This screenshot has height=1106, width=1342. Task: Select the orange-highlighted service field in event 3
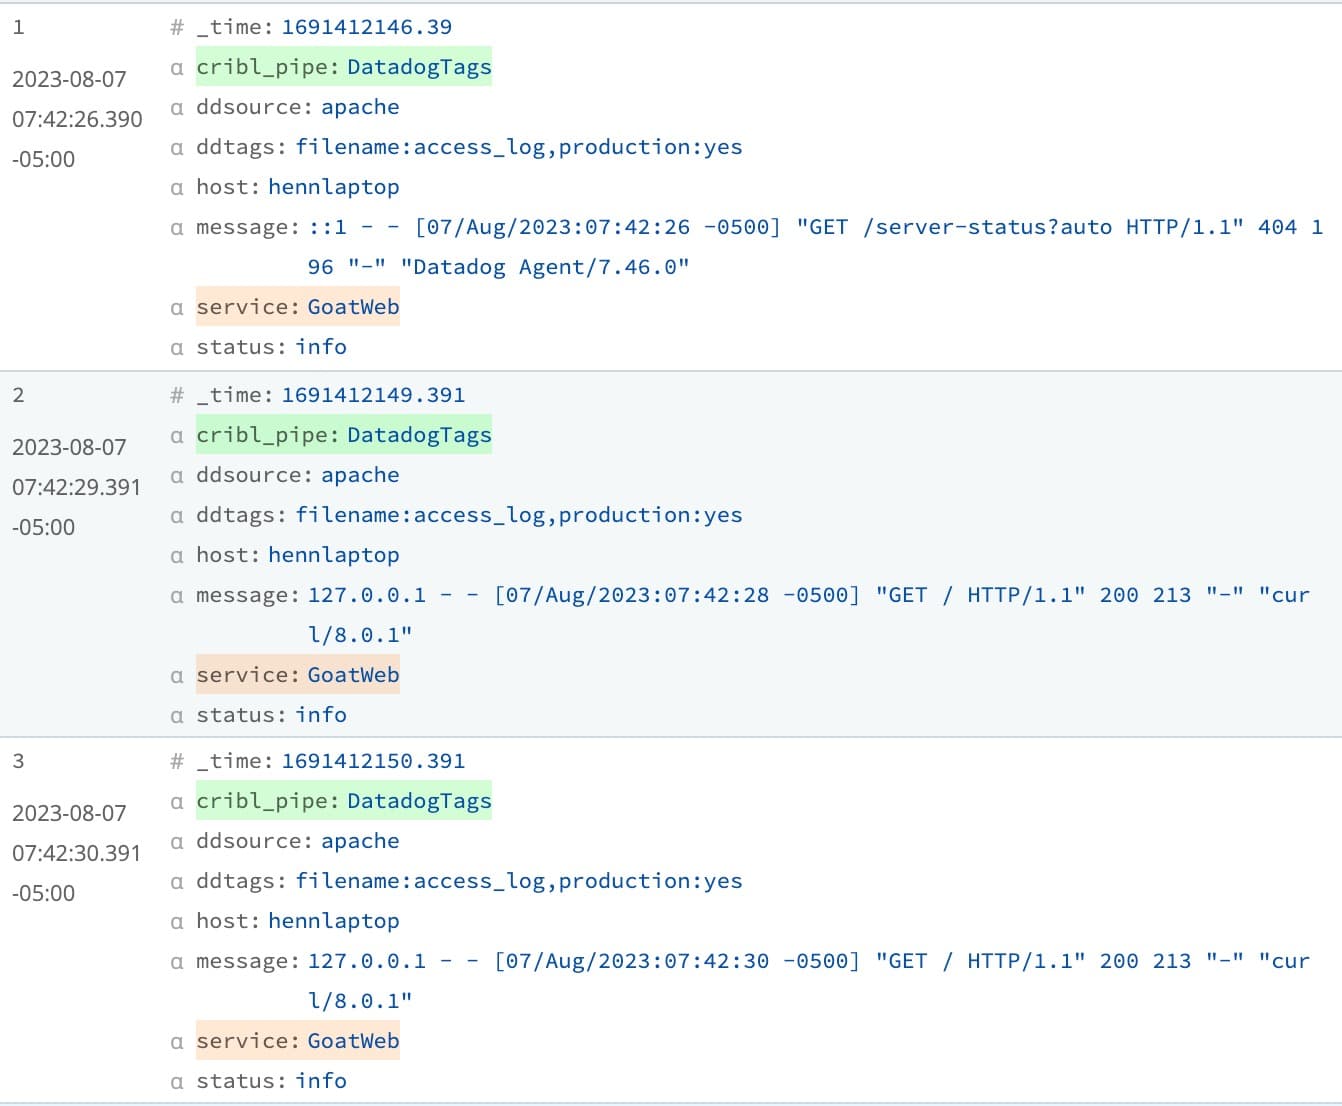[x=297, y=1041]
